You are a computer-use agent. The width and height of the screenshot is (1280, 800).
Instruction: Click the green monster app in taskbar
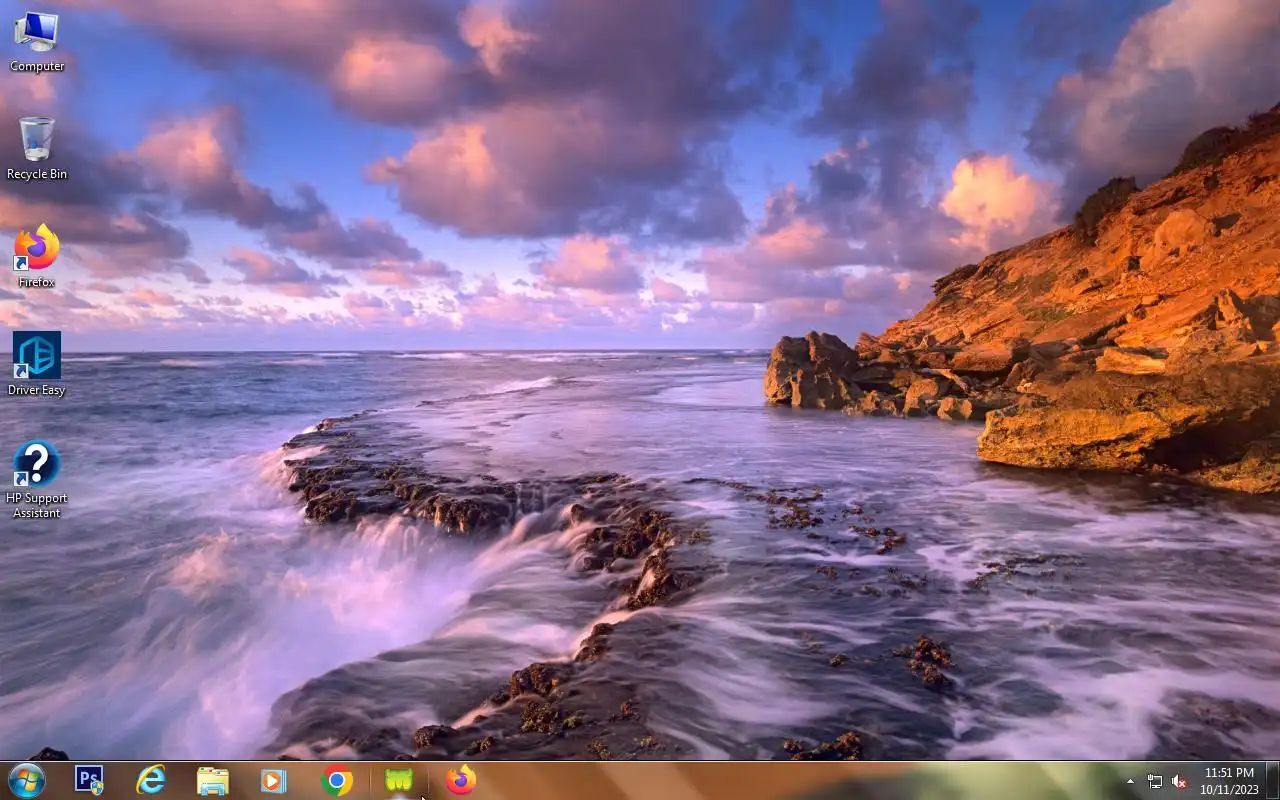tap(399, 780)
